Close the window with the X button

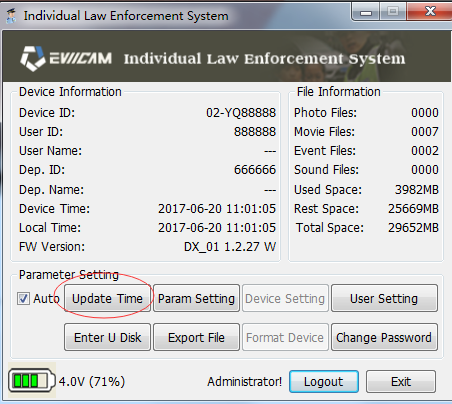click(430, 12)
